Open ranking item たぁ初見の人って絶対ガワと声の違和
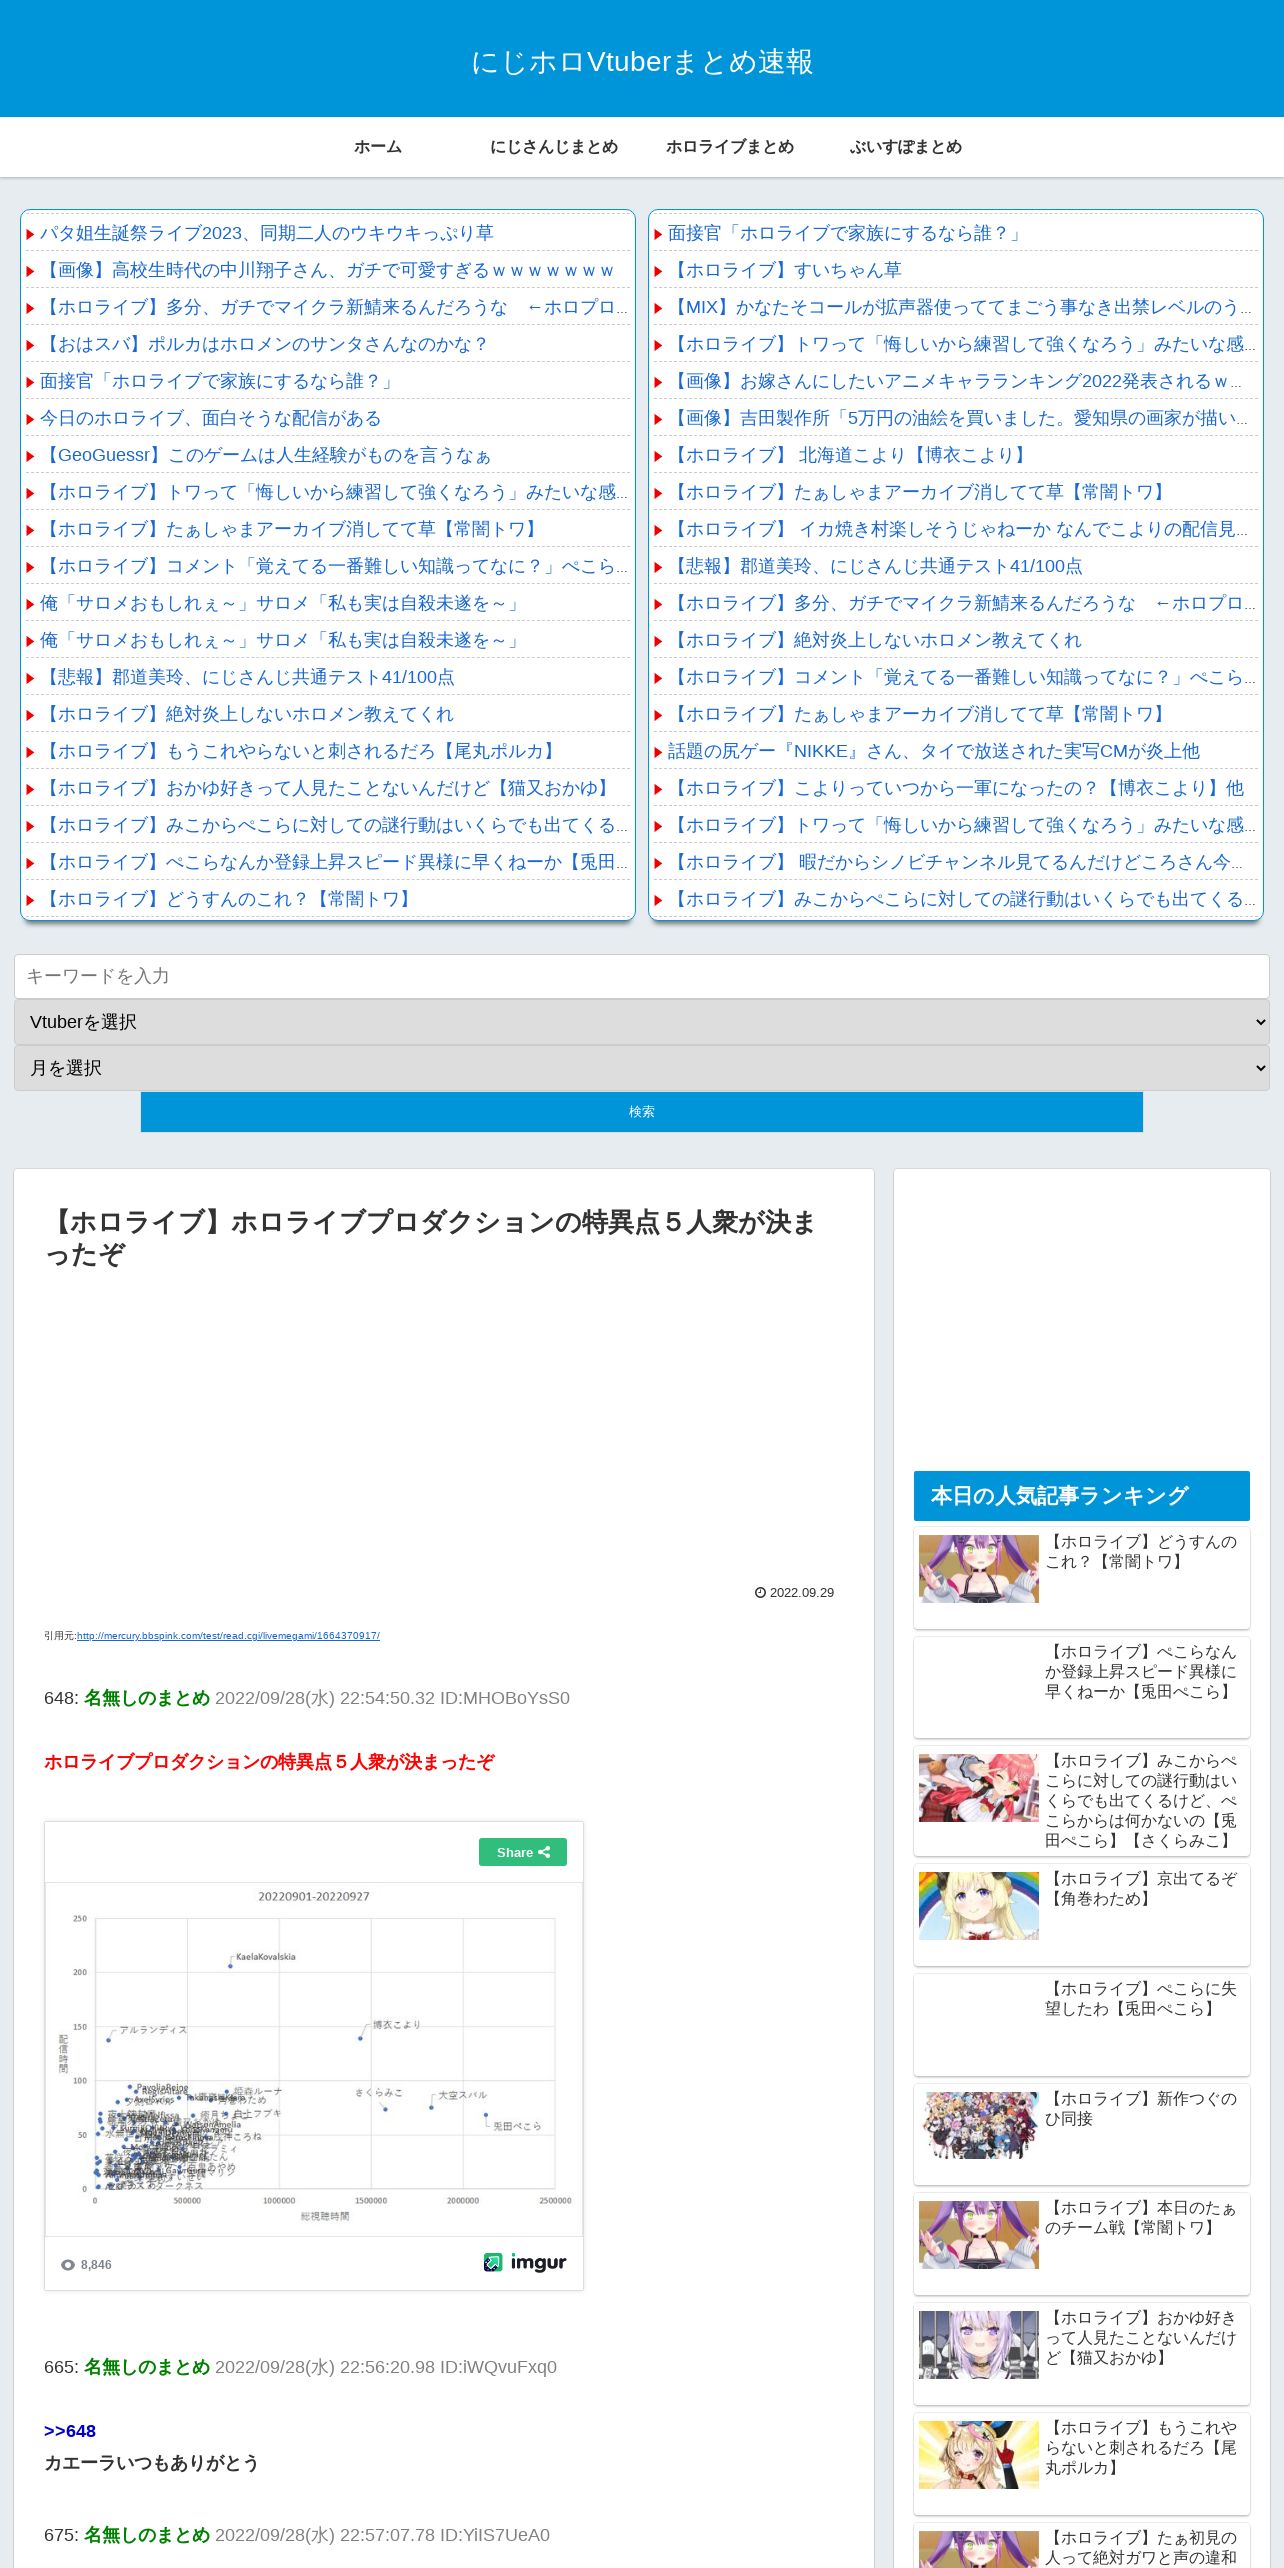The height and width of the screenshot is (2568, 1284). (1082, 2546)
